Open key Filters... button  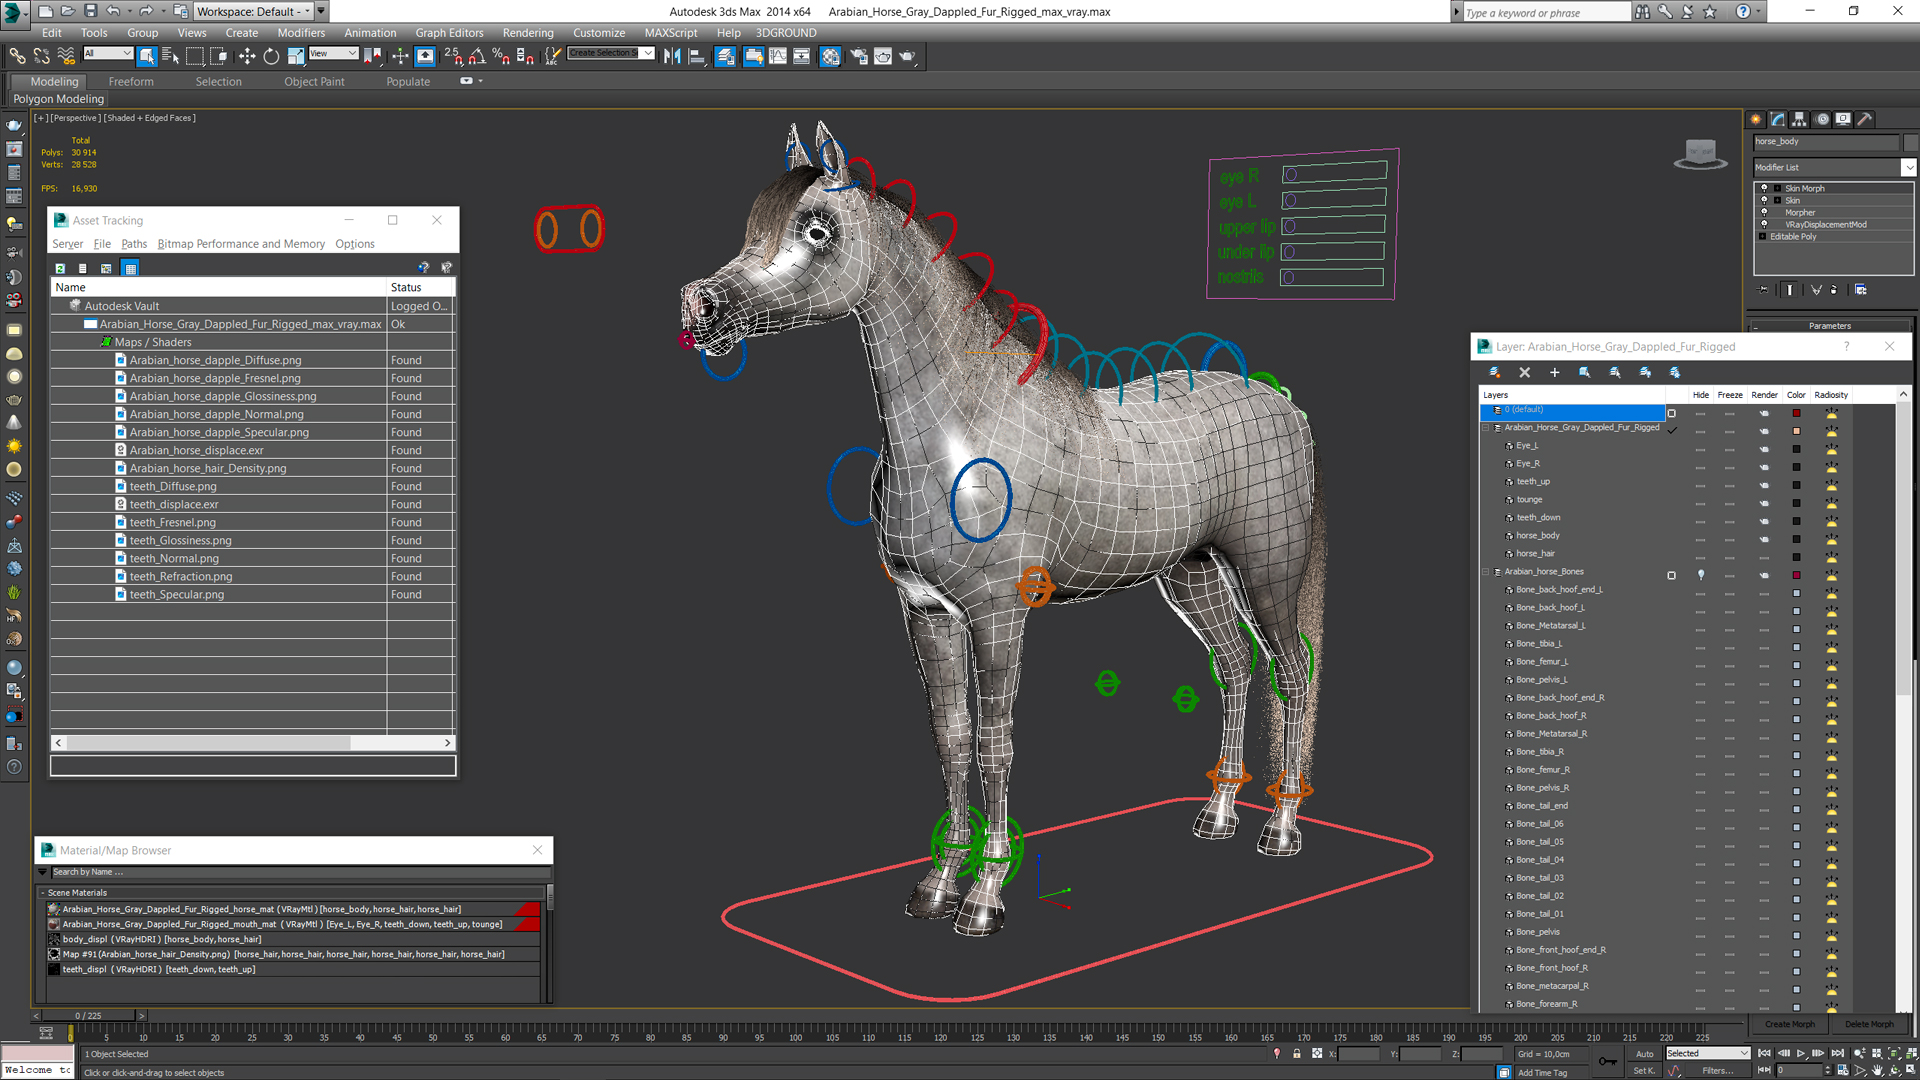(x=1718, y=1070)
